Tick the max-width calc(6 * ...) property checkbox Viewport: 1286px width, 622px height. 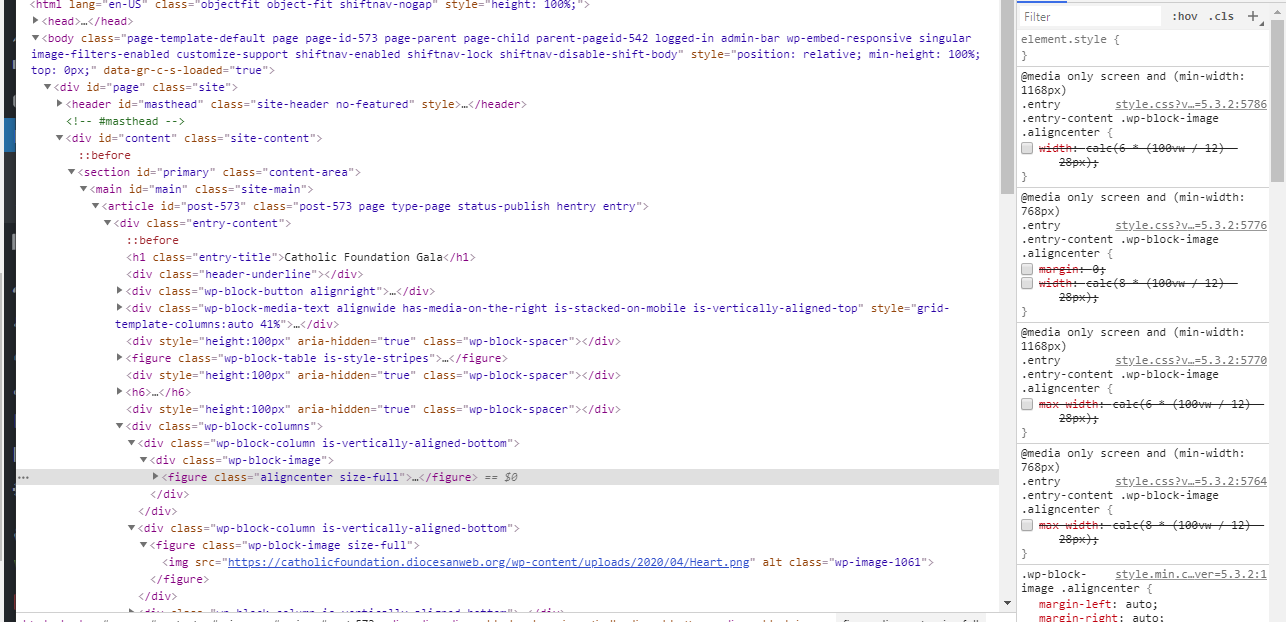click(x=1027, y=405)
